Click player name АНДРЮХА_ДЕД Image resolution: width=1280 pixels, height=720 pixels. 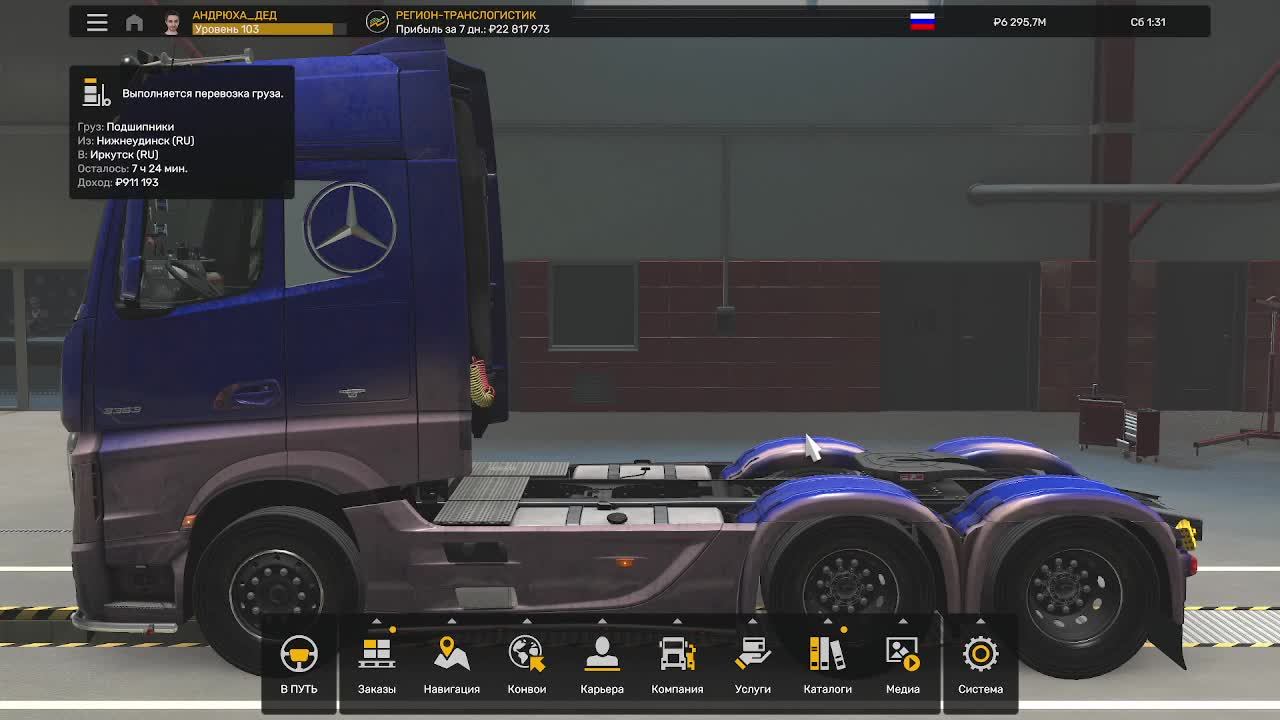click(234, 15)
